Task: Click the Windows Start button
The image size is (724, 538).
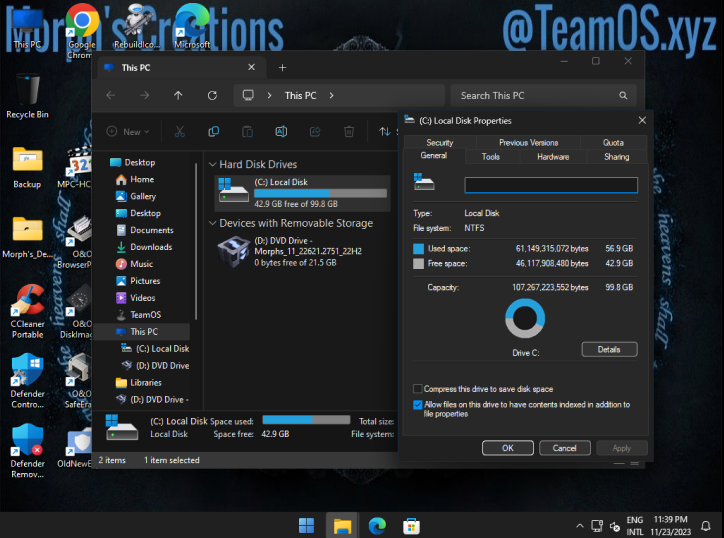Action: tap(307, 526)
